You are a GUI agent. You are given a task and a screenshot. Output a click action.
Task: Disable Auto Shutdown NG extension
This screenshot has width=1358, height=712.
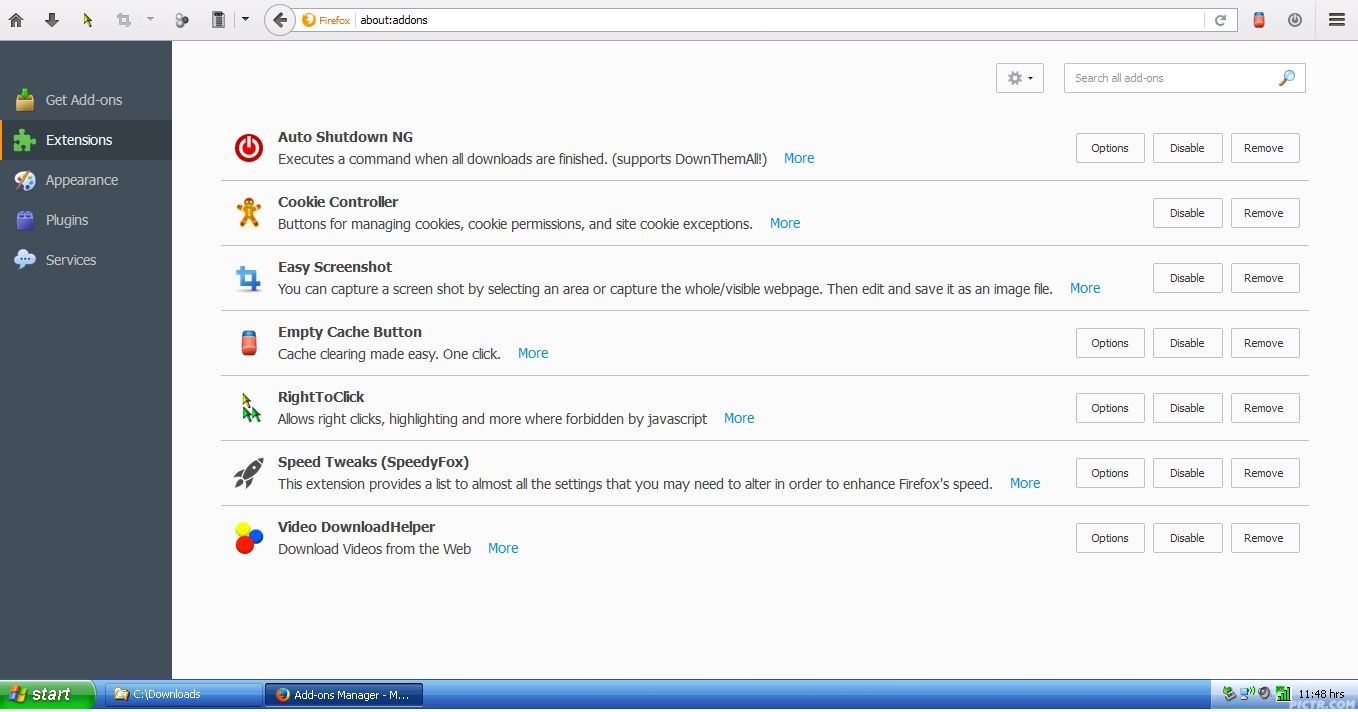(x=1187, y=148)
